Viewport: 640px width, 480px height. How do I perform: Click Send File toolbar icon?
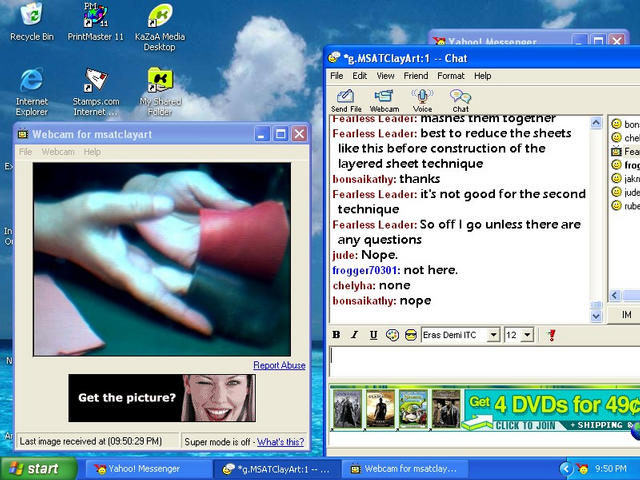[346, 100]
